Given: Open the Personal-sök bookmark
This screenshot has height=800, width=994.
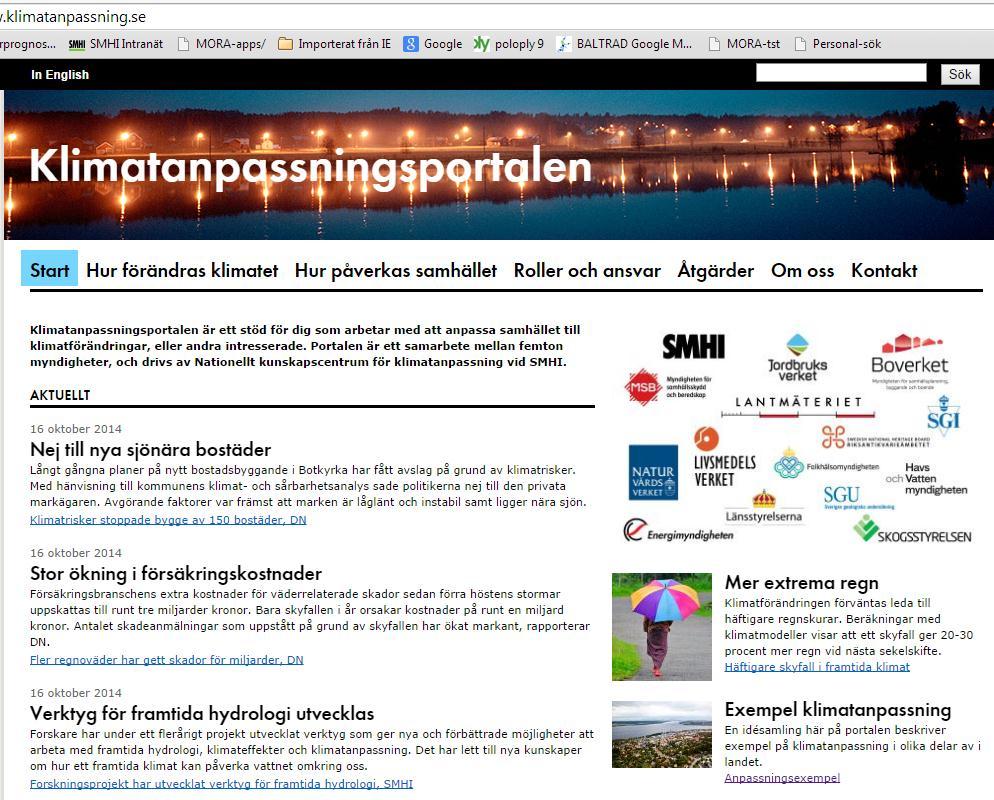Looking at the screenshot, I should pos(837,44).
